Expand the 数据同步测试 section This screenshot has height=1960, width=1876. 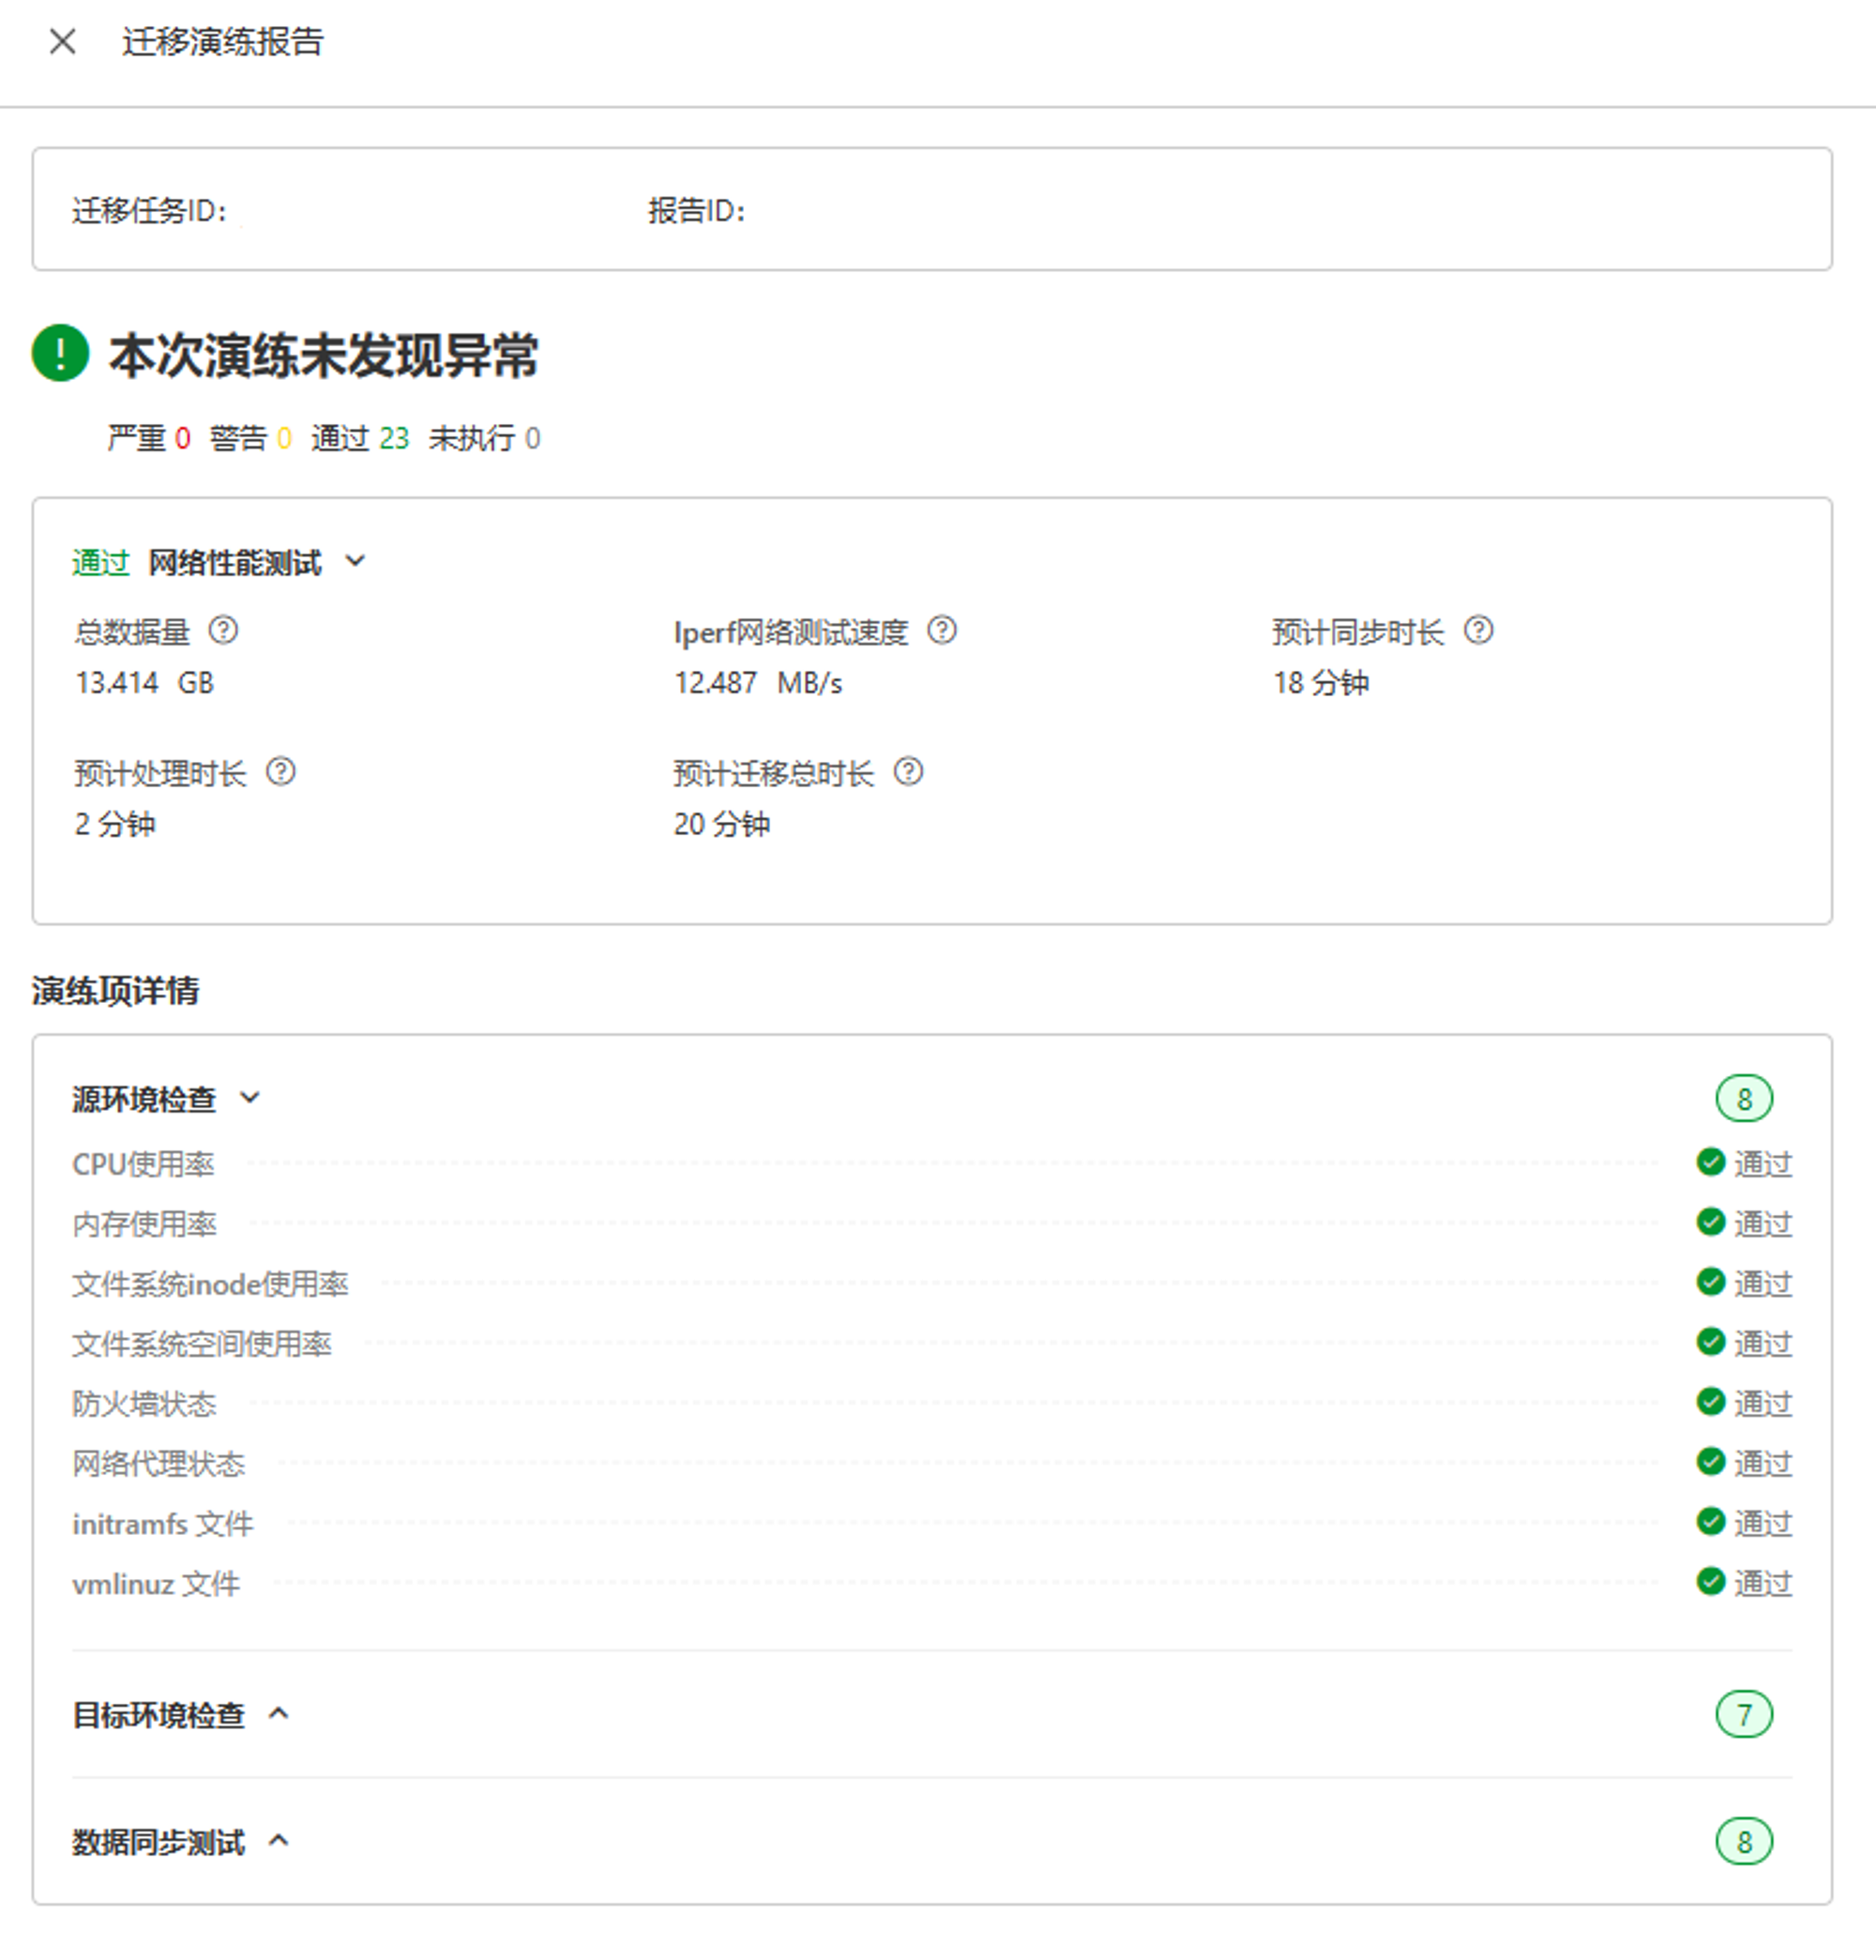279,1841
